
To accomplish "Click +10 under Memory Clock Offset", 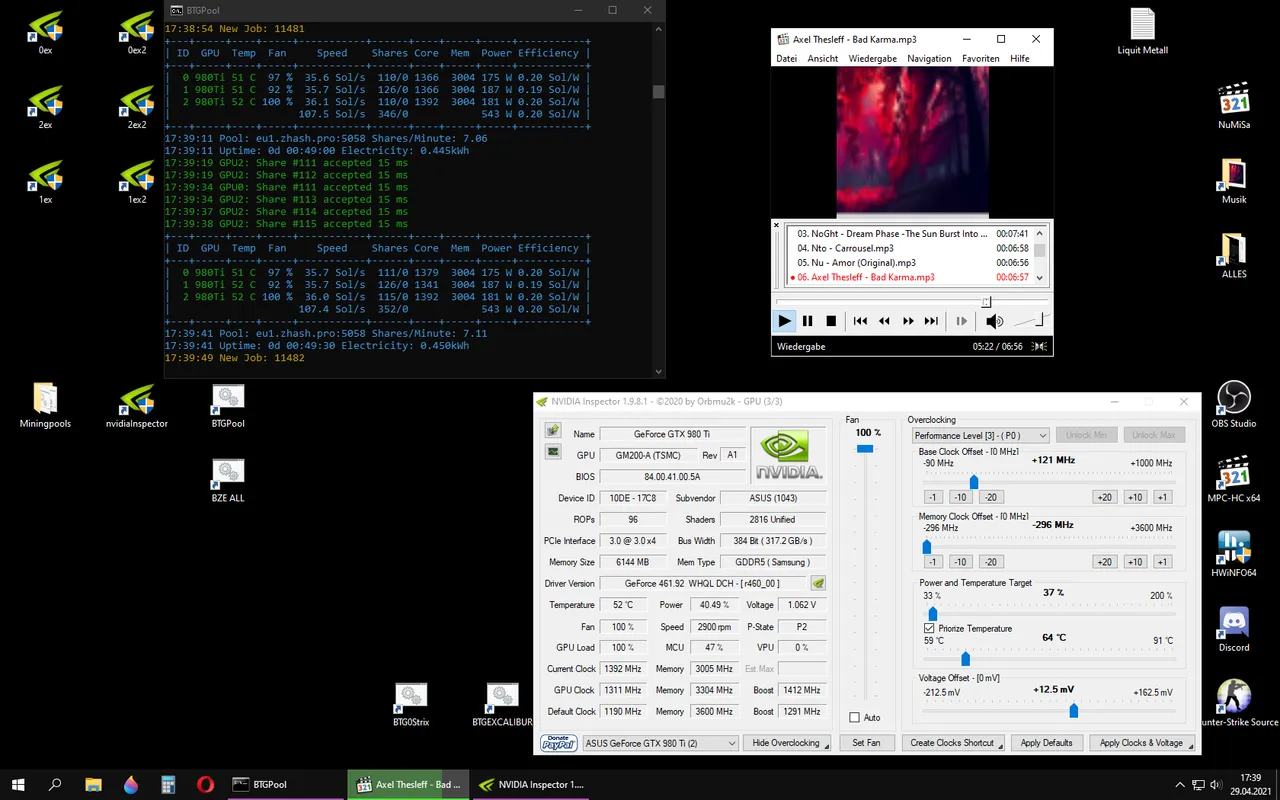I will pos(1135,562).
